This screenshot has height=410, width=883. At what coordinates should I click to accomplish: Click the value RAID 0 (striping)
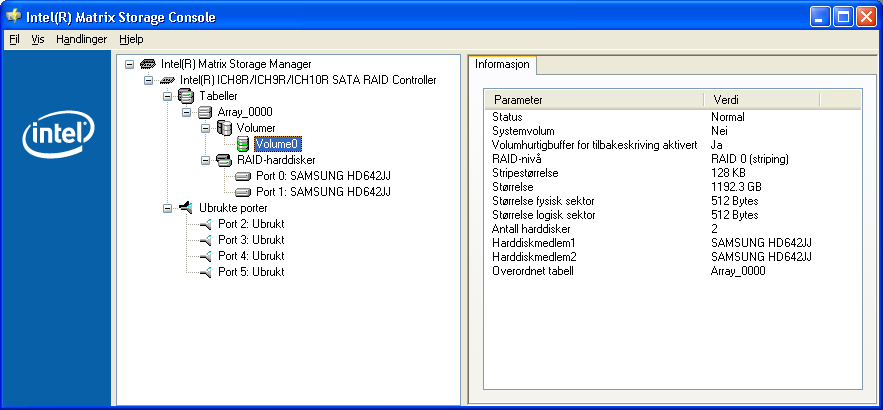750,159
